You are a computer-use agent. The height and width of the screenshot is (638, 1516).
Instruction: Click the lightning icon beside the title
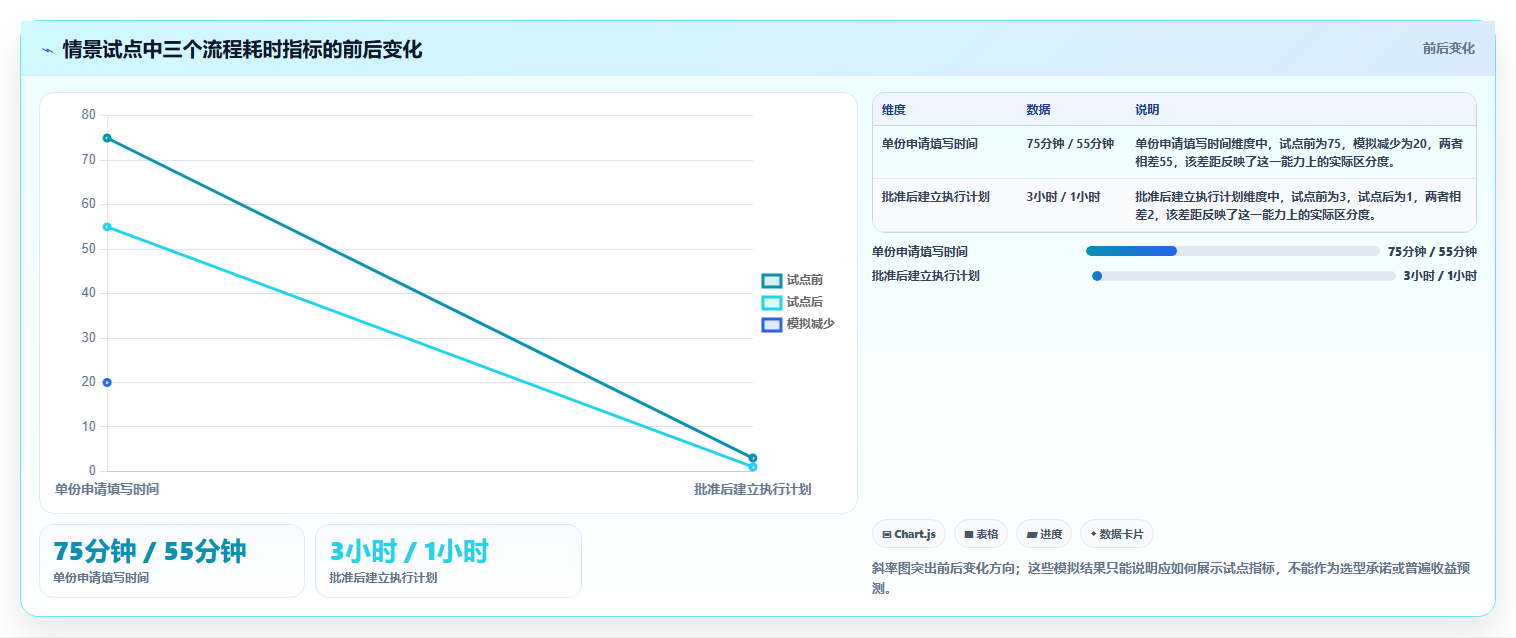click(47, 50)
